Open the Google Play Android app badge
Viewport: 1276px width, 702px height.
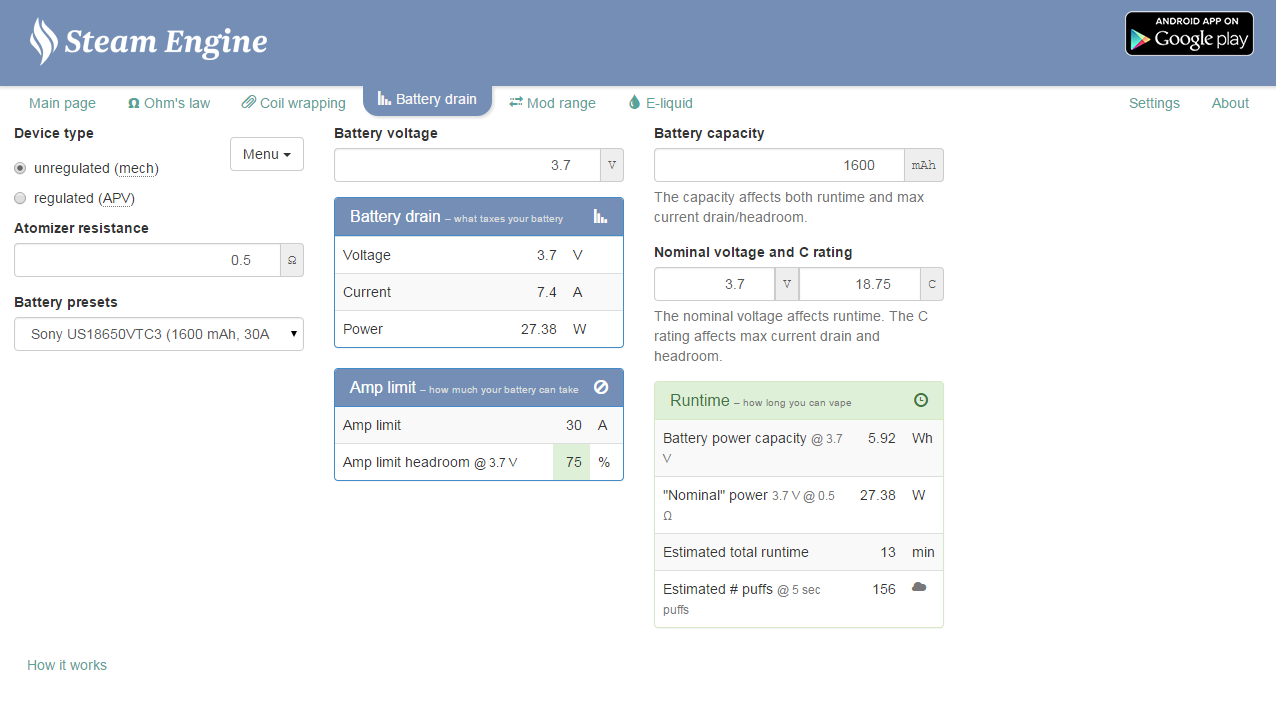1188,33
